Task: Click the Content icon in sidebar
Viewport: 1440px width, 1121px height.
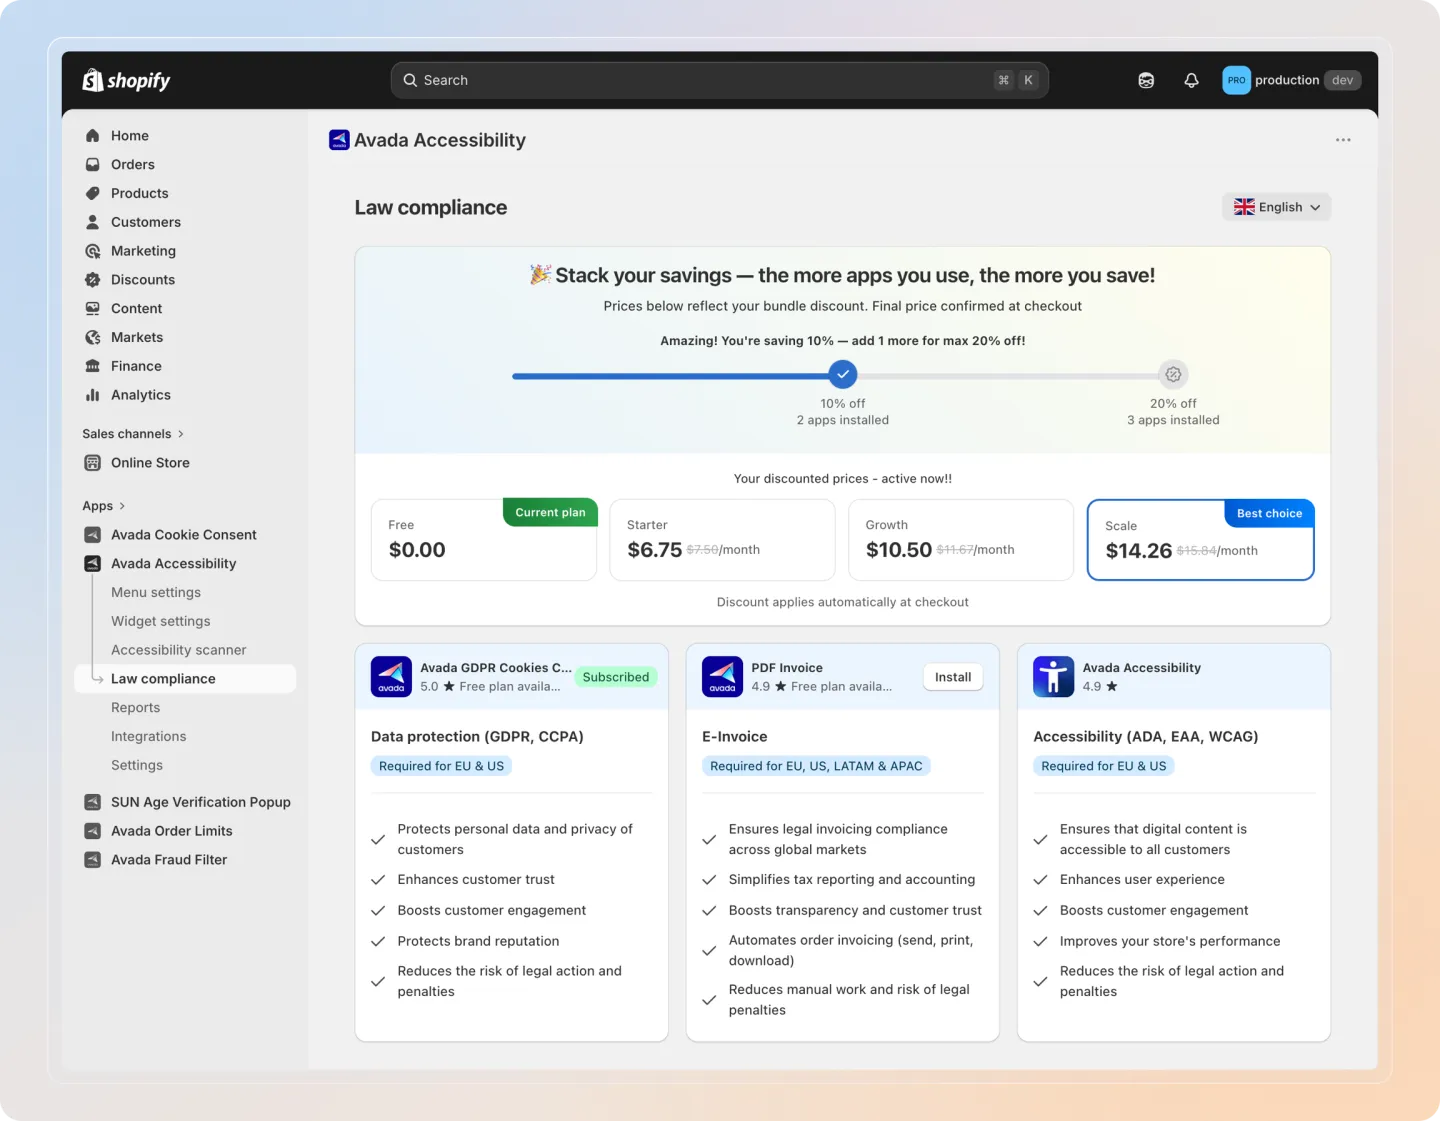Action: [93, 308]
